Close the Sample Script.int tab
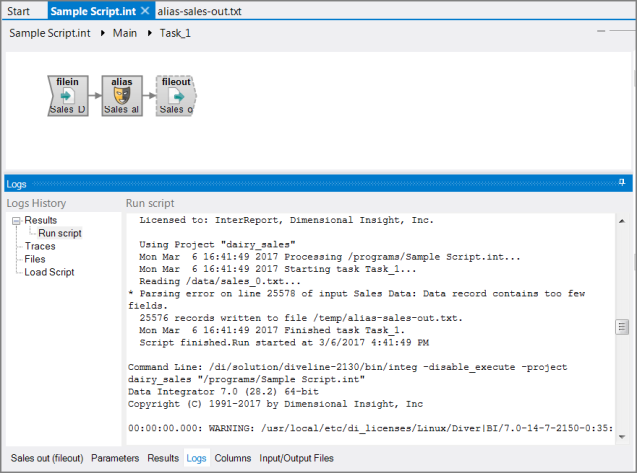The image size is (637, 473). 145,11
